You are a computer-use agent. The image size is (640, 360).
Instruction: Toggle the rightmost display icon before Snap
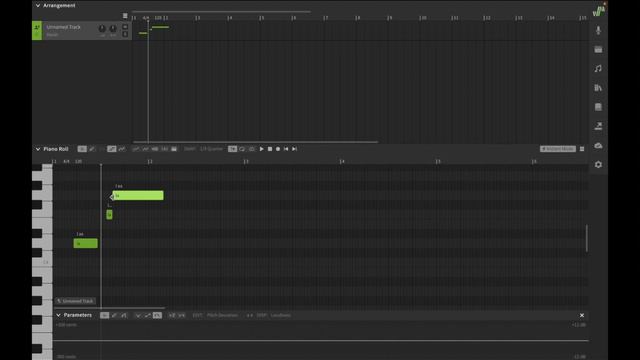point(174,149)
